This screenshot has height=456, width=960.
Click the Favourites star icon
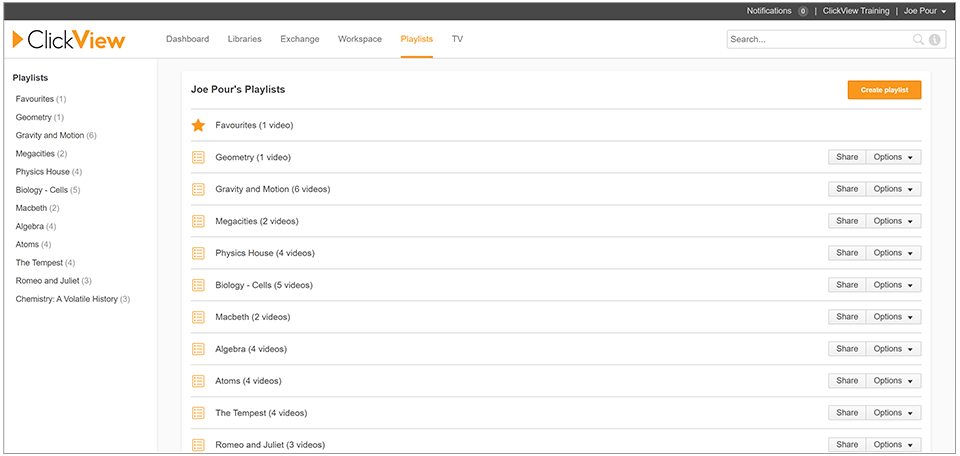198,125
